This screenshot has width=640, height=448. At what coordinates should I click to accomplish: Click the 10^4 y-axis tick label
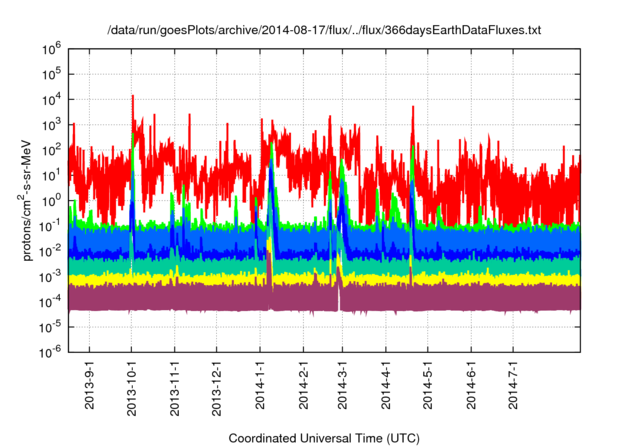tap(51, 100)
